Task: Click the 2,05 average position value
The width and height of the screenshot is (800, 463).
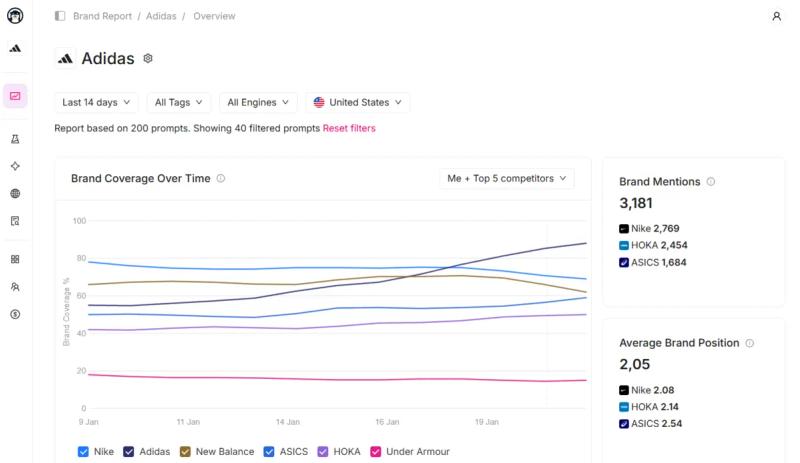Action: (635, 364)
